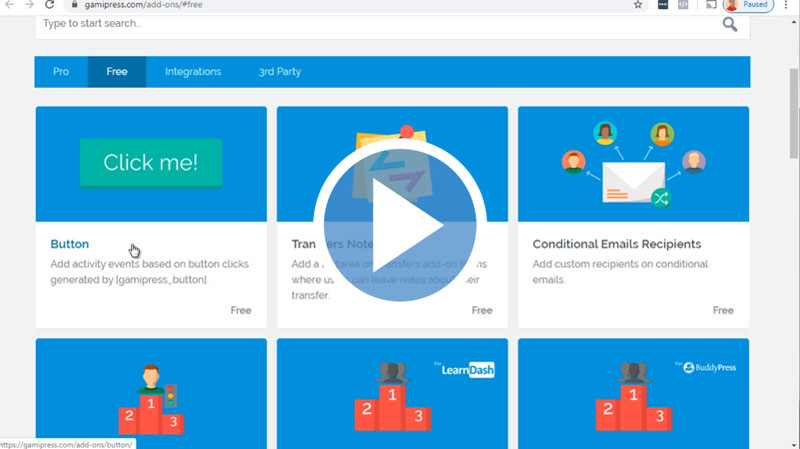This screenshot has height=449, width=800.
Task: Click in the 'Type to start search' field
Action: (370, 24)
